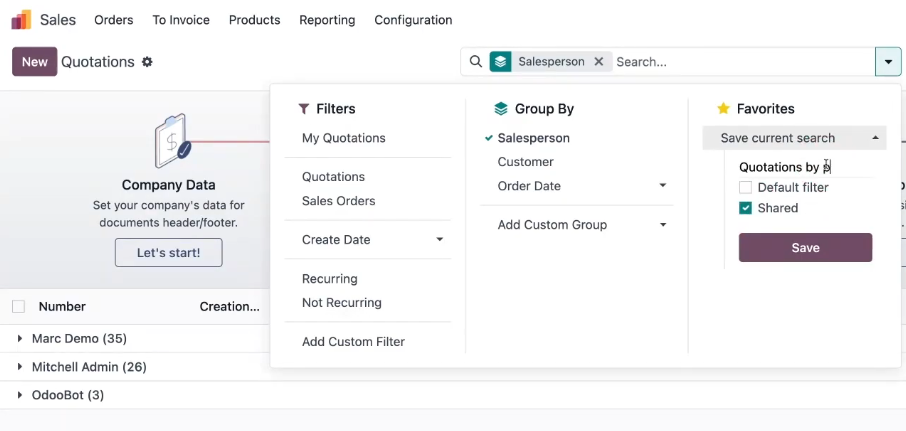Remove the Salesperson facet with its X
This screenshot has height=431, width=906.
(599, 61)
